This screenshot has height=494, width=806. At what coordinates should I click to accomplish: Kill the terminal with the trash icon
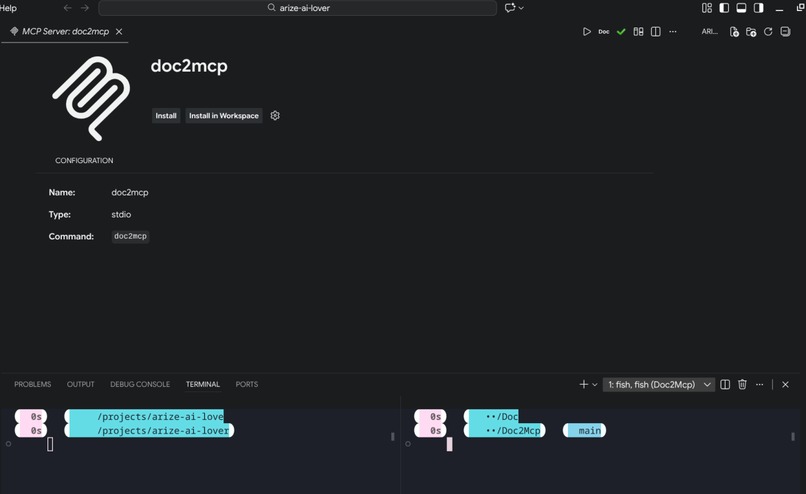pos(742,385)
